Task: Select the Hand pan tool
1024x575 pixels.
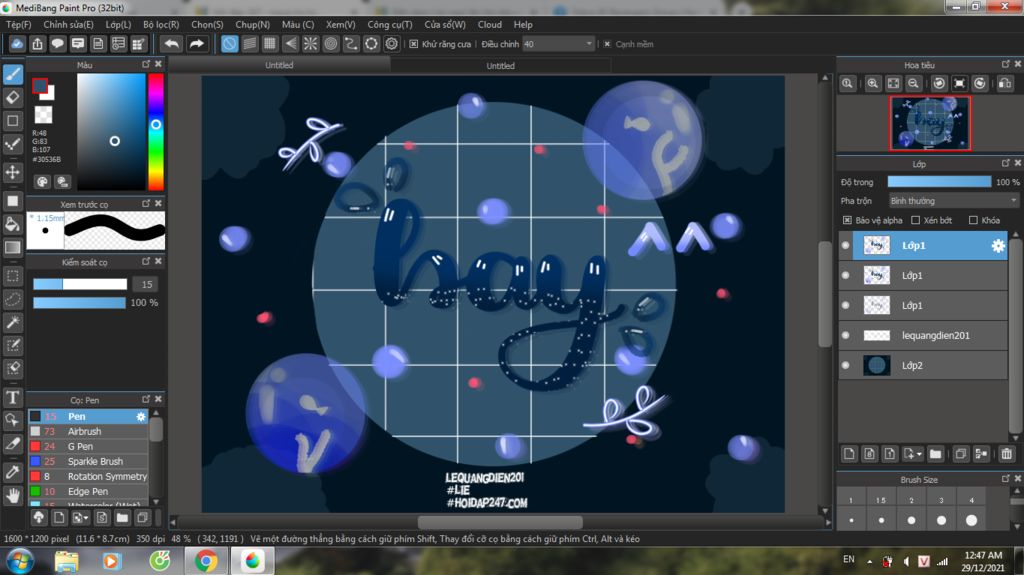Action: pos(13,495)
